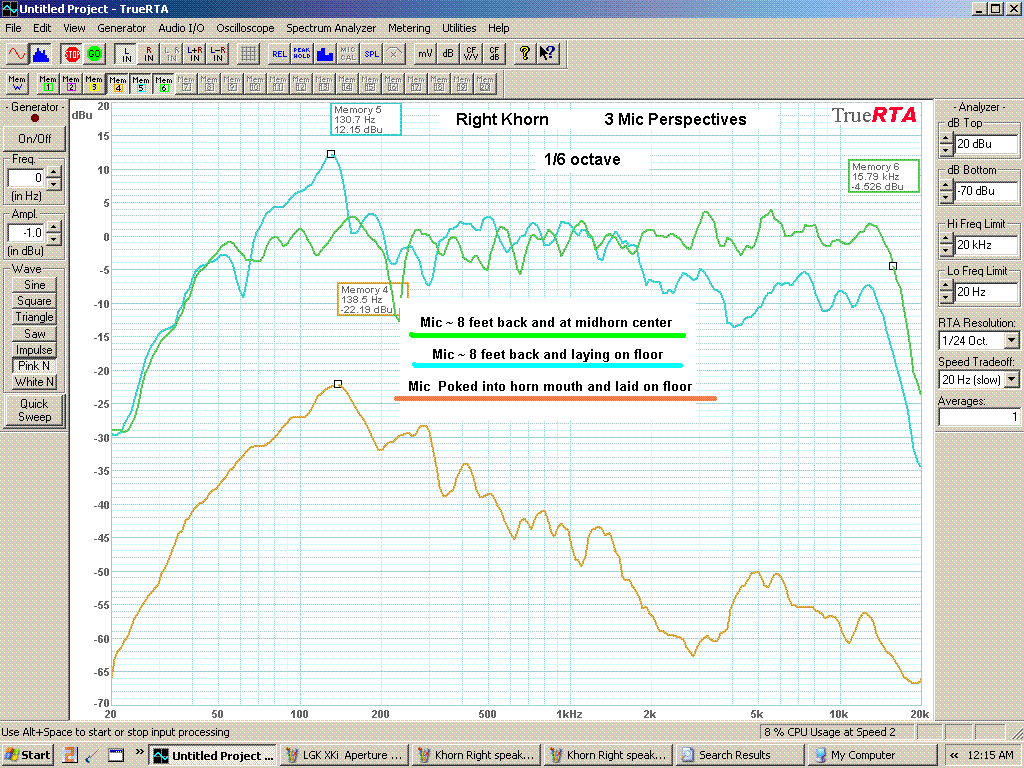
Task: Open the Utilities menu
Action: (x=459, y=28)
